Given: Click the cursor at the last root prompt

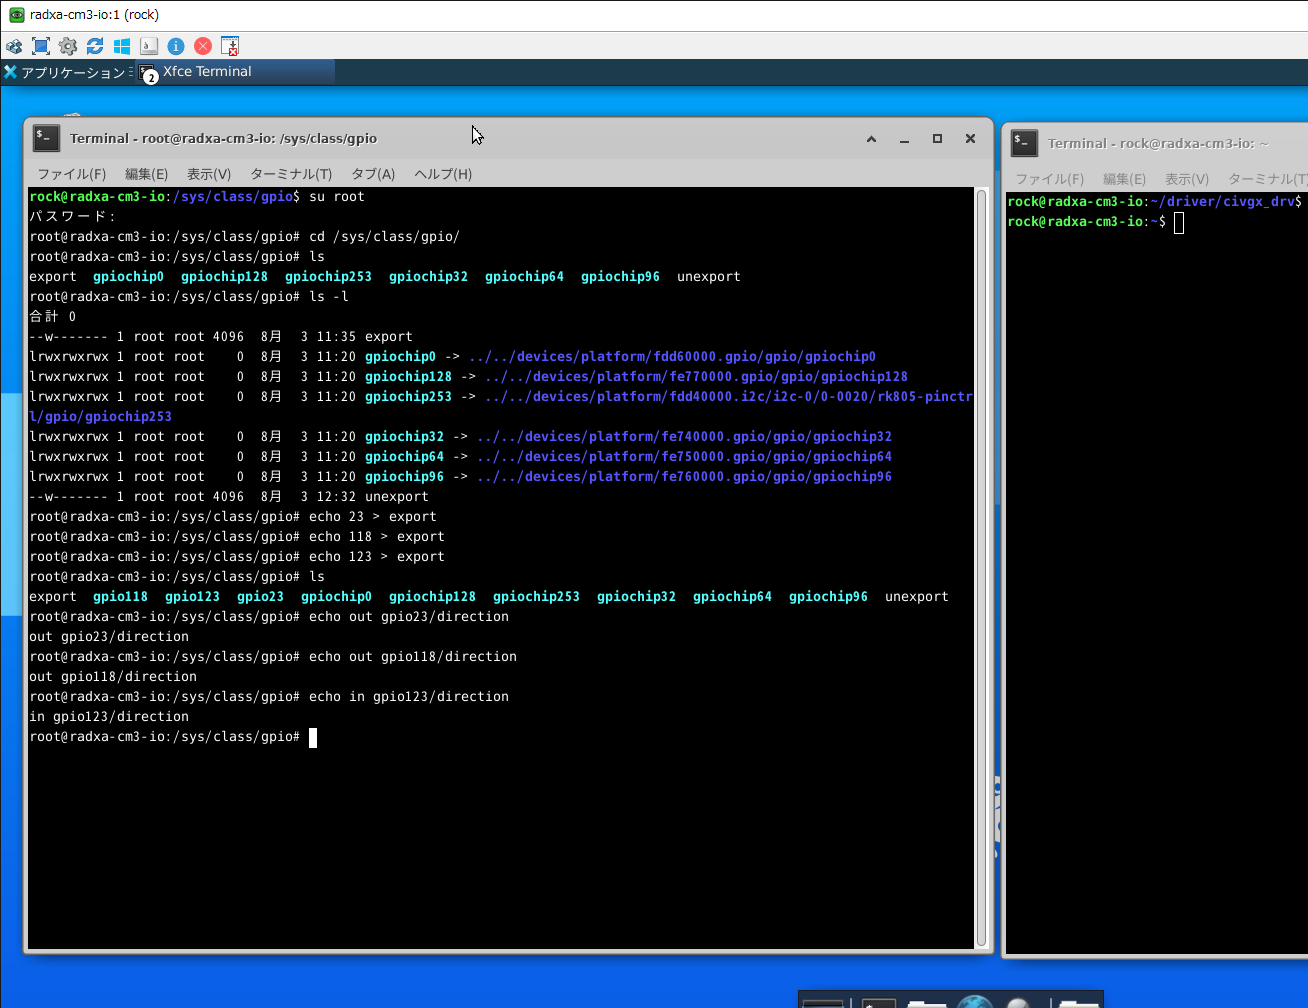Looking at the screenshot, I should (313, 738).
